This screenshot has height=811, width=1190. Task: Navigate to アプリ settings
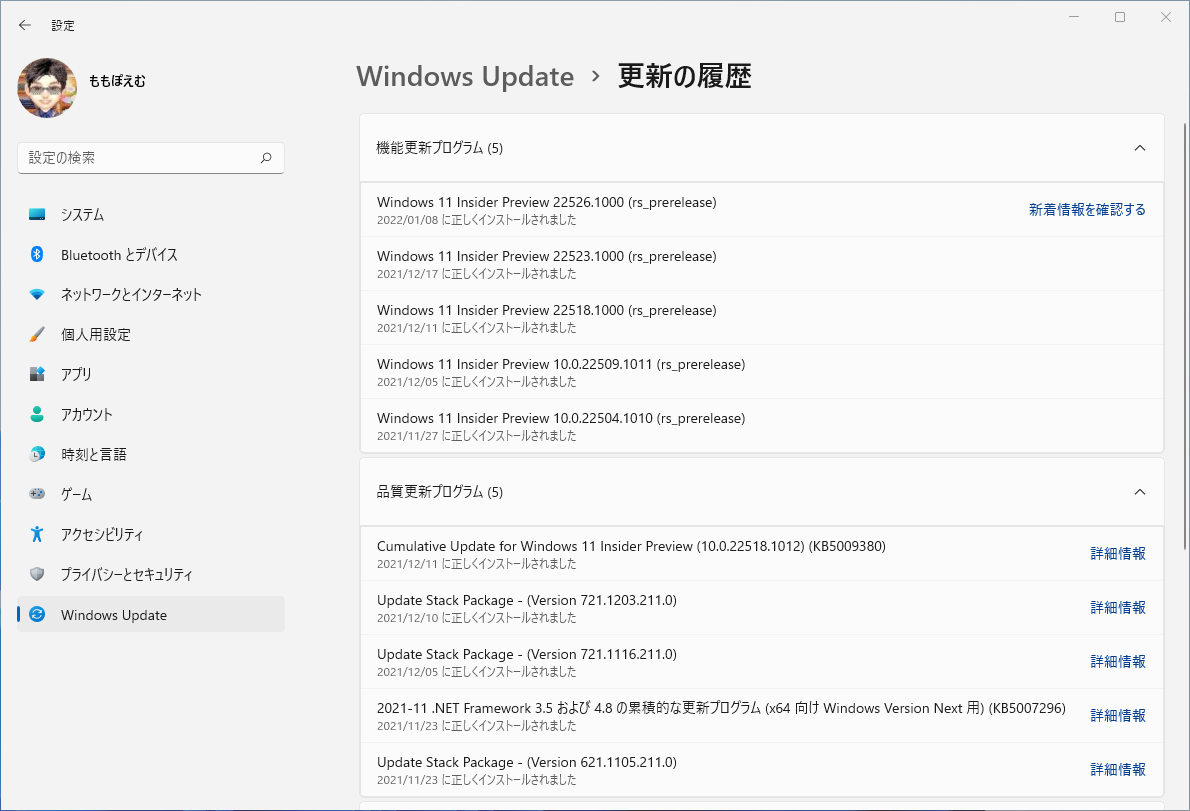pos(151,374)
